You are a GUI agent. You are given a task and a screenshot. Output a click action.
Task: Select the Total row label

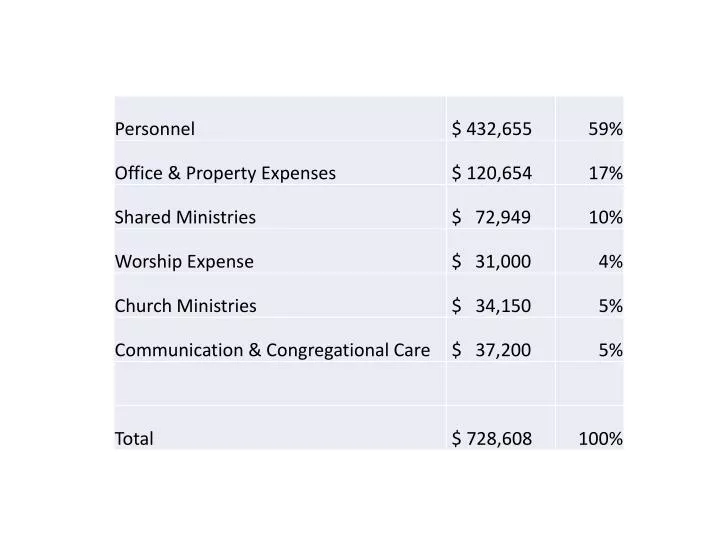[134, 439]
